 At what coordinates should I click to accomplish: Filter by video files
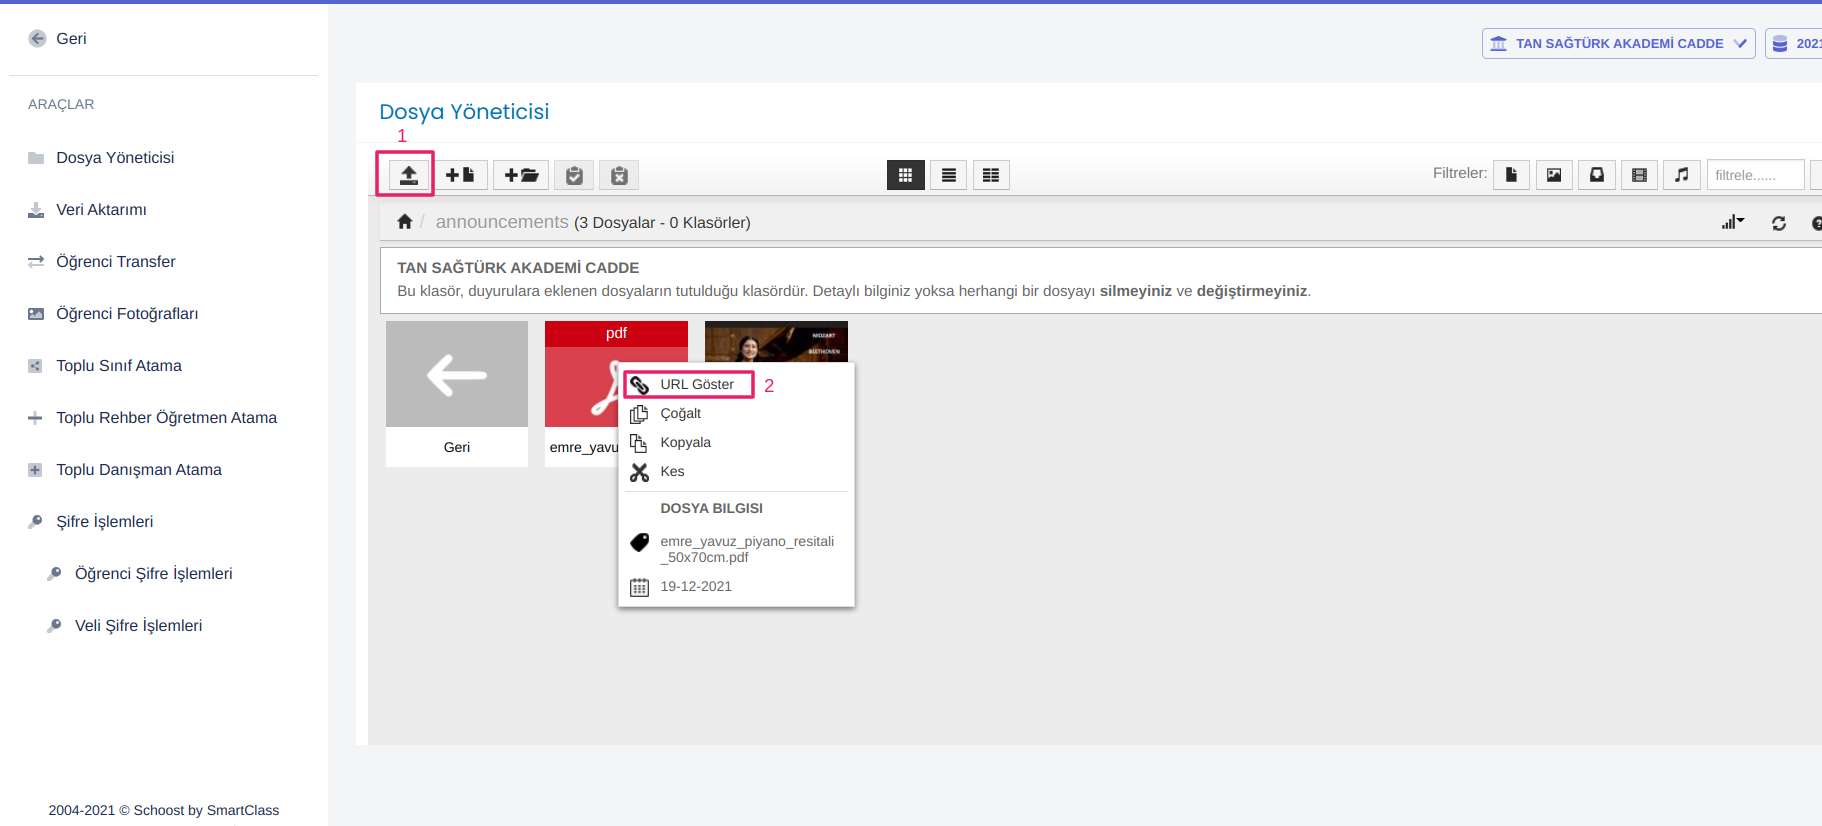coord(1639,175)
